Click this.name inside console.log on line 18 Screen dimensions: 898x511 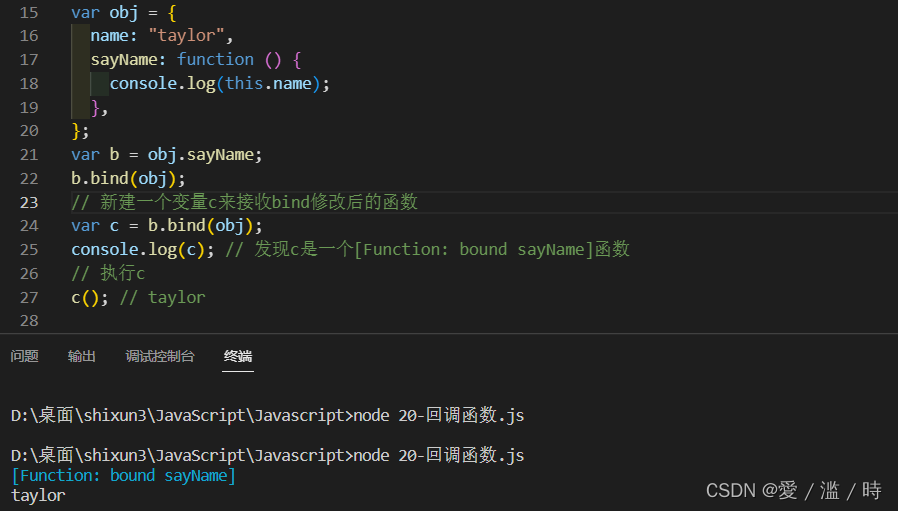[268, 83]
